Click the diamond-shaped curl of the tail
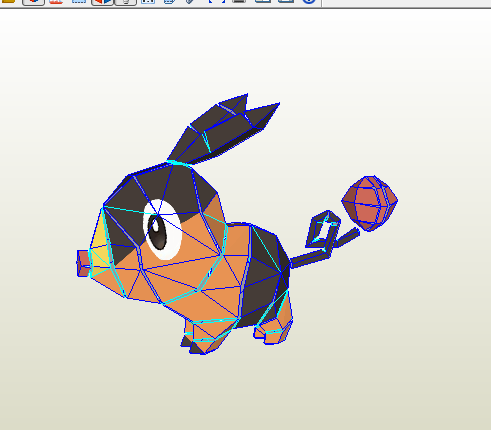This screenshot has width=491, height=430. [x=323, y=229]
